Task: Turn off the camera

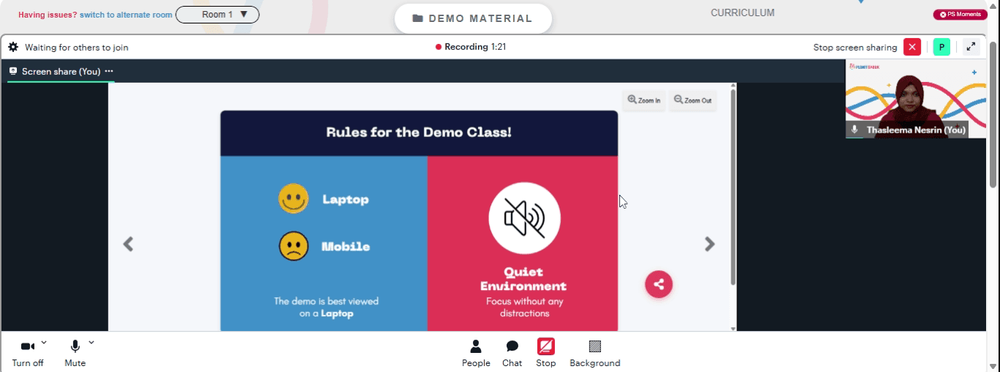Action: pos(27,353)
